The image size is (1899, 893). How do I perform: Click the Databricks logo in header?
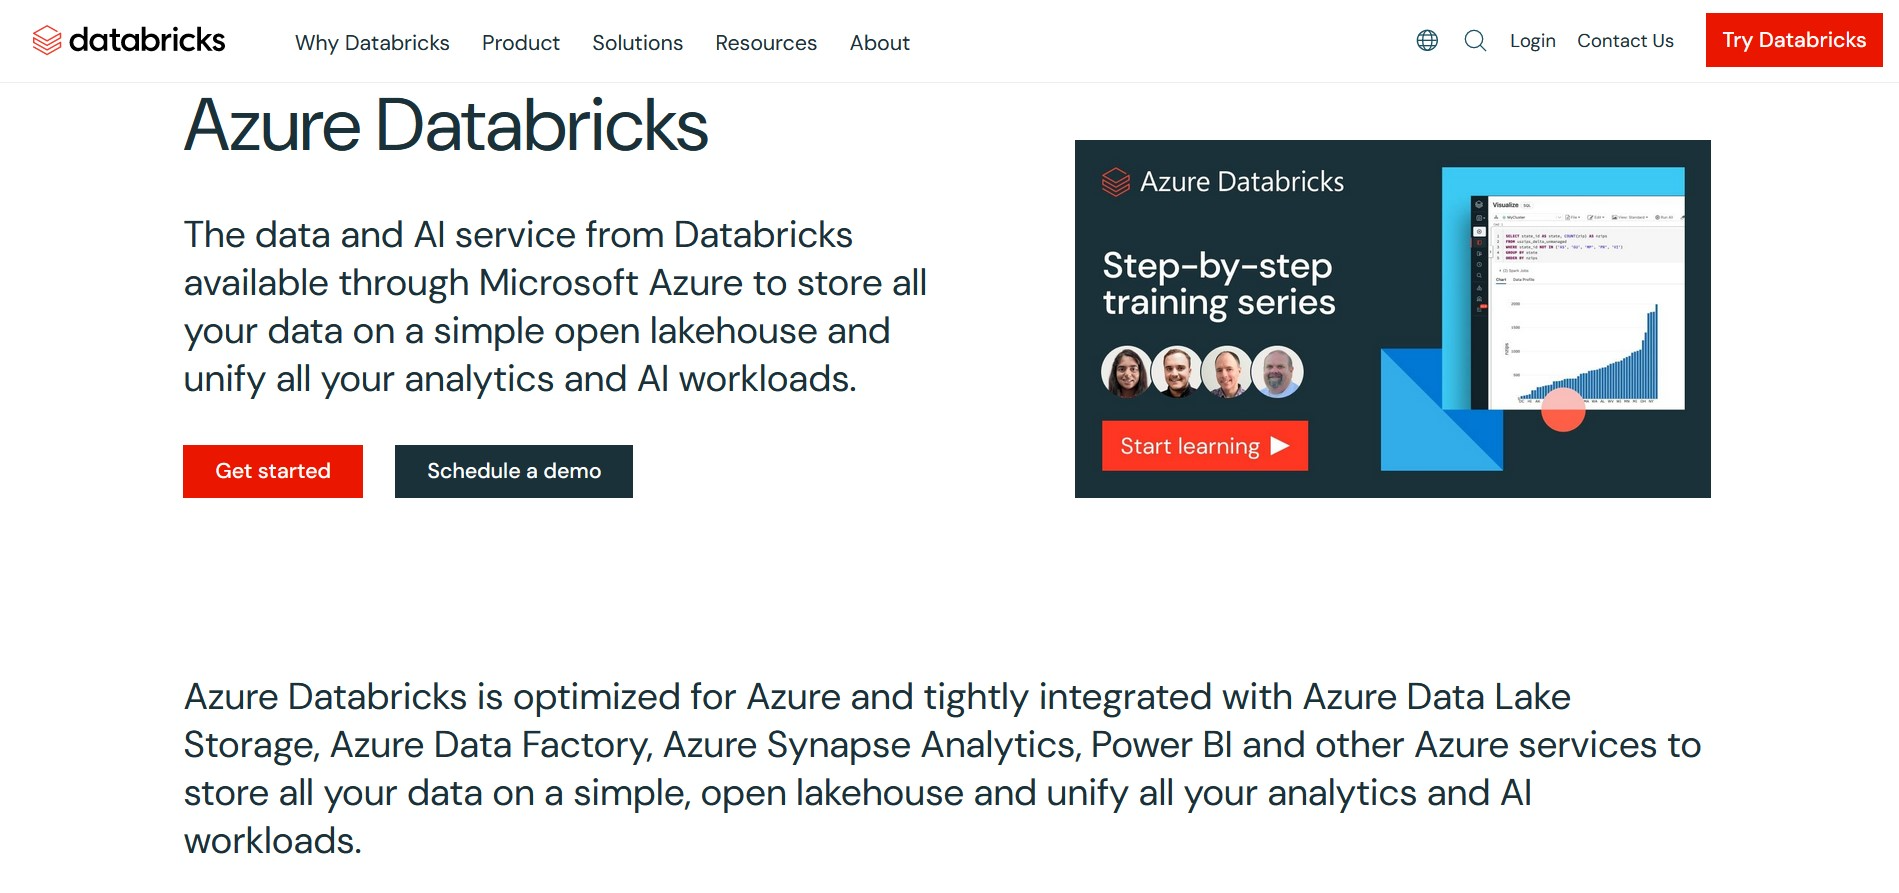tap(128, 40)
